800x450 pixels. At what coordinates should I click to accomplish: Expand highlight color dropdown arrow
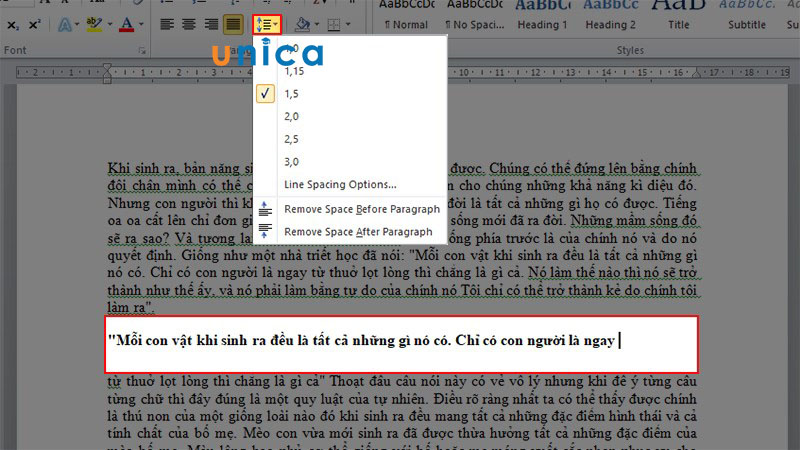(x=110, y=24)
